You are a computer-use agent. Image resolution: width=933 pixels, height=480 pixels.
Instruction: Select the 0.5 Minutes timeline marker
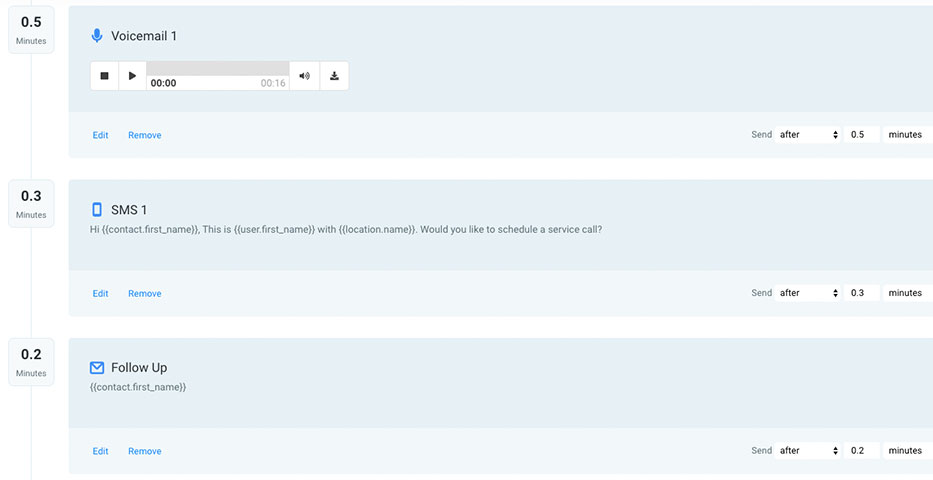point(31,30)
